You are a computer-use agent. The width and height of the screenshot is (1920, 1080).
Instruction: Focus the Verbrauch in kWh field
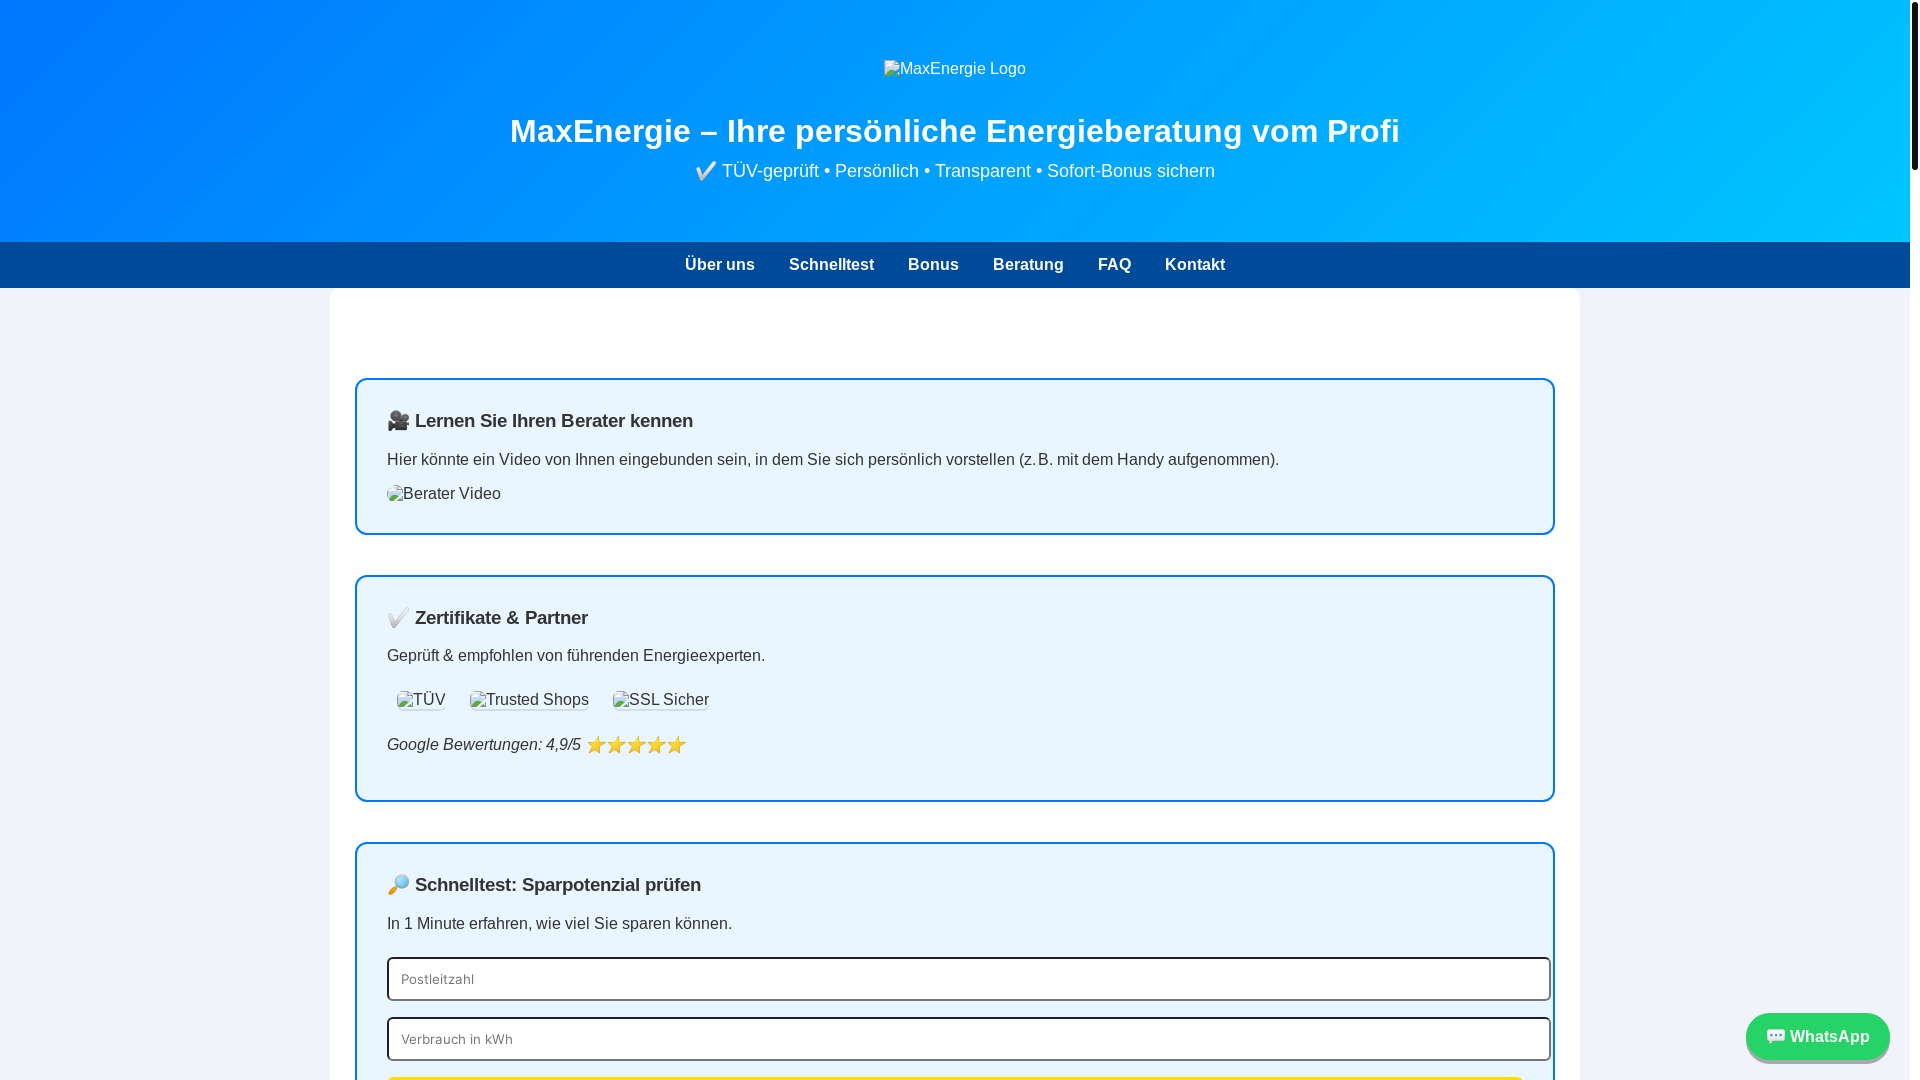coord(968,1039)
